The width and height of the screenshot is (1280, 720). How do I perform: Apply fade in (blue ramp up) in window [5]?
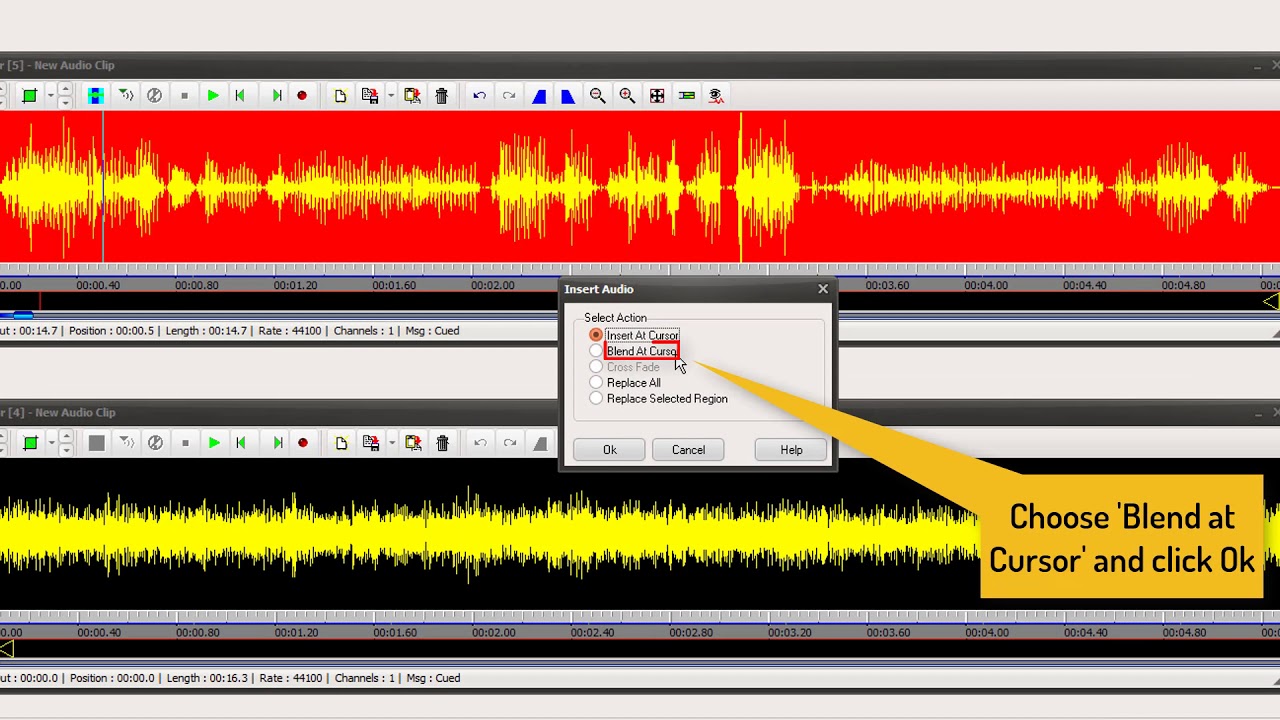tap(539, 96)
